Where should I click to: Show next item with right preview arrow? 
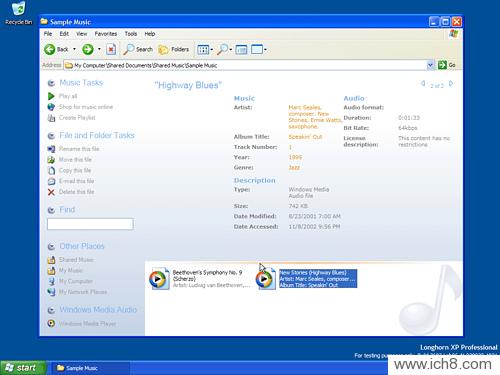tap(451, 83)
